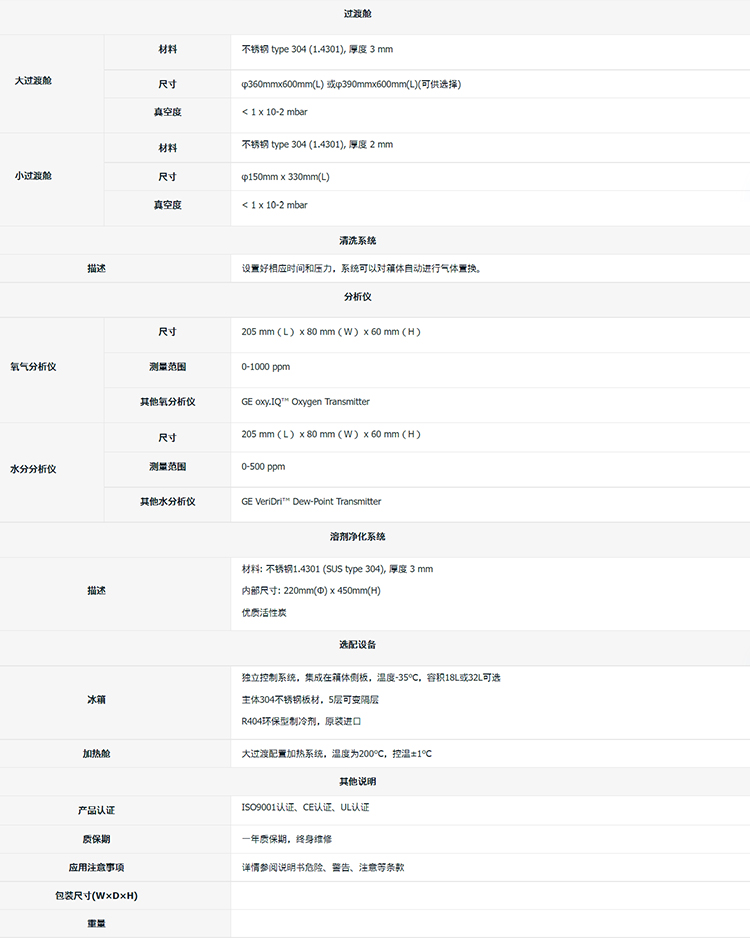The height and width of the screenshot is (938, 750).
Task: Click the 氧气分析仪 row label
Action: (33, 367)
